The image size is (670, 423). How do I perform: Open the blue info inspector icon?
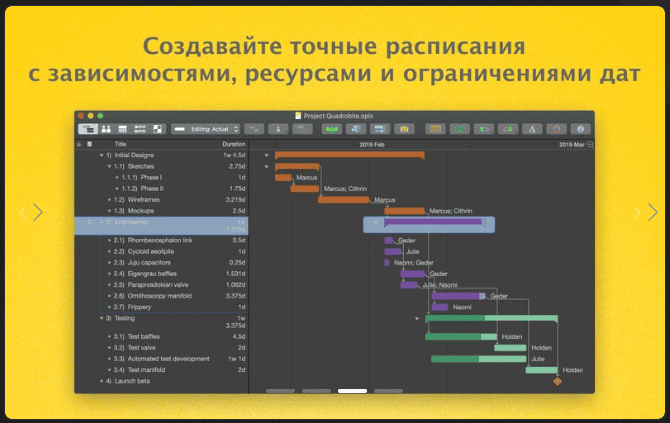tap(580, 129)
